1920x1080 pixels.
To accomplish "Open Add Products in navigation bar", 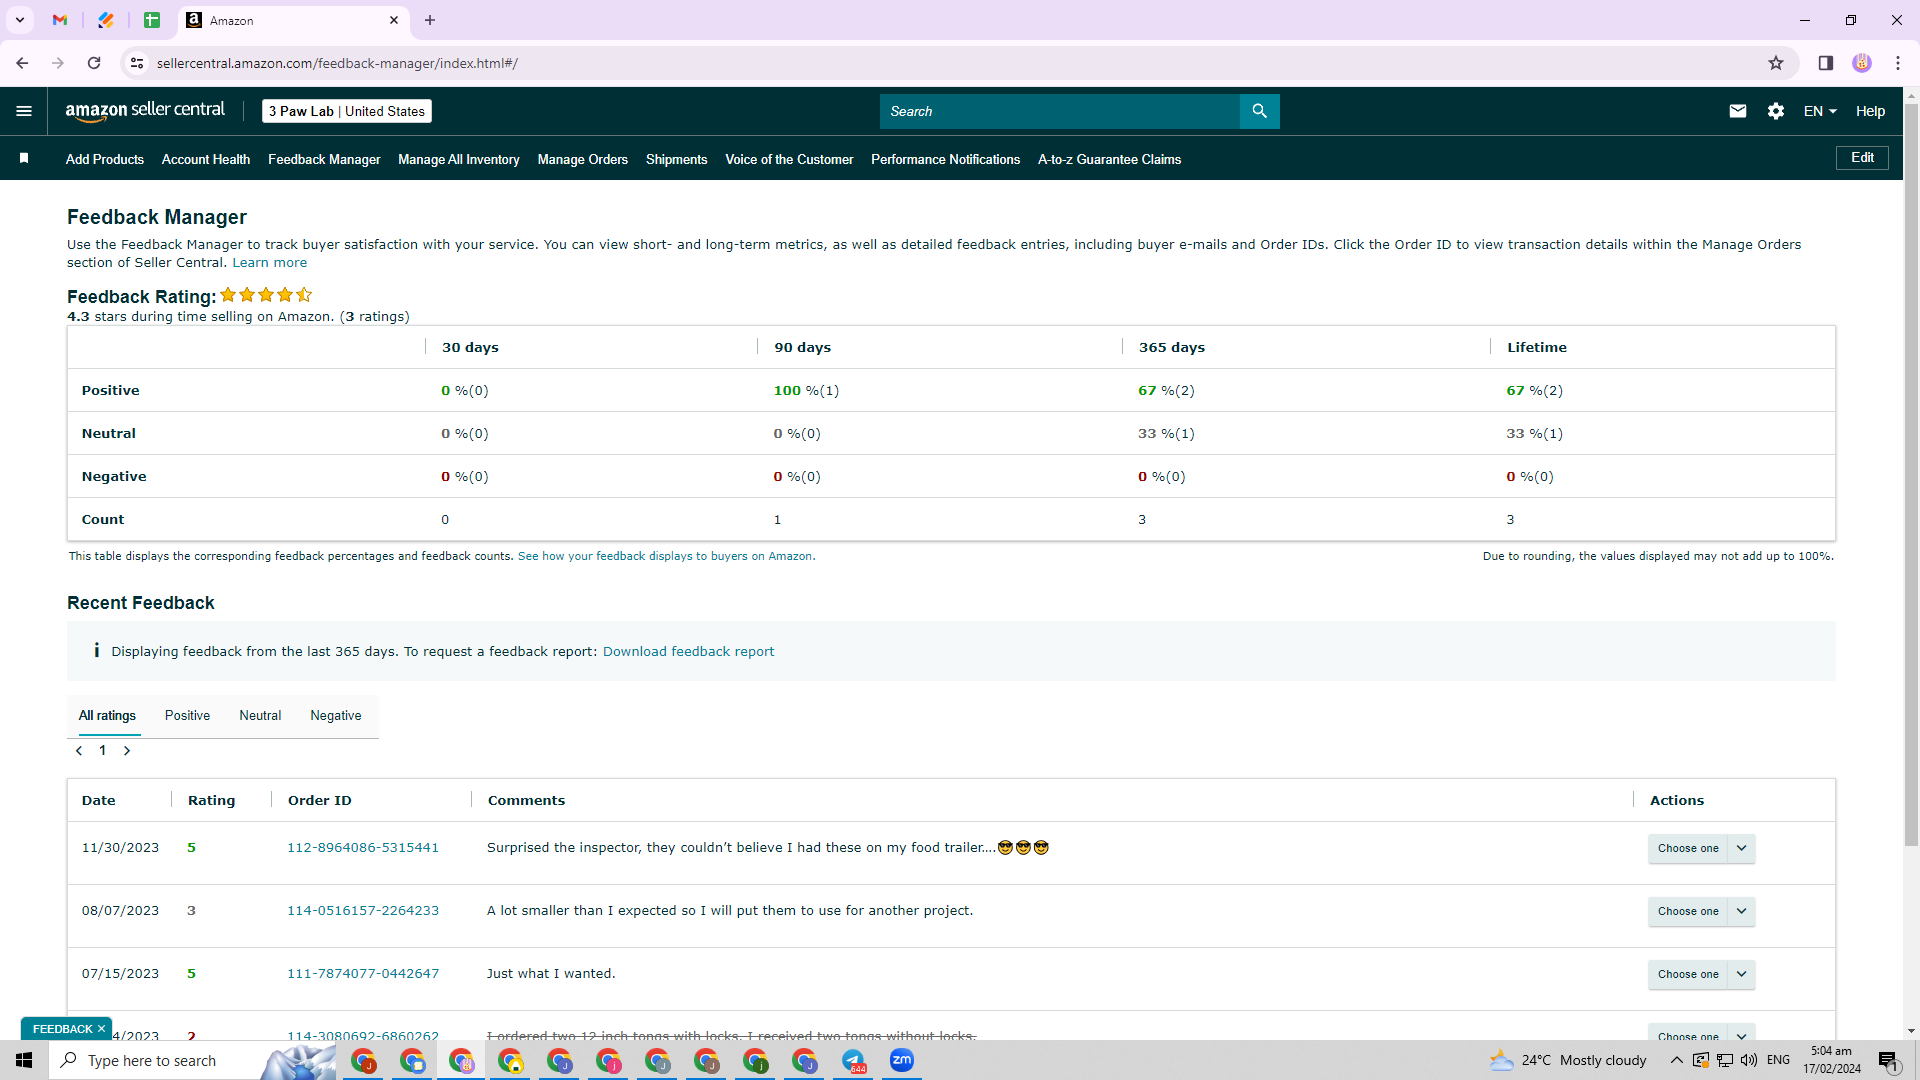I will tap(105, 159).
